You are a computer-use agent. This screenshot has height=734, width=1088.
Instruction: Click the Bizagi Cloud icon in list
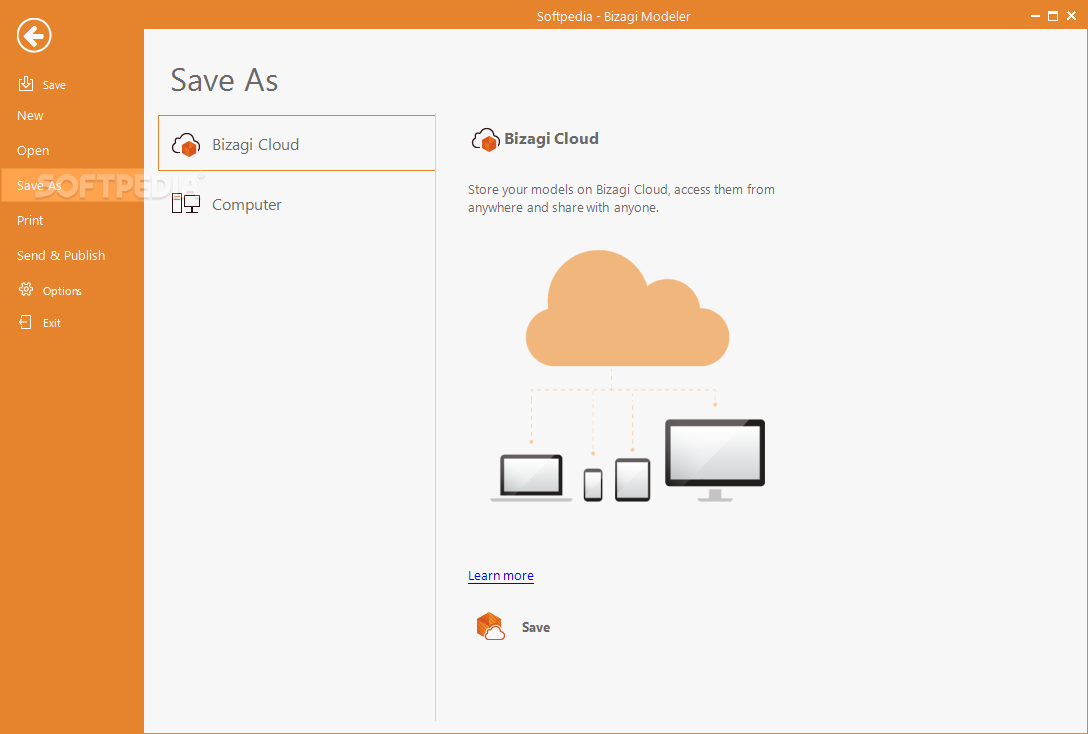click(186, 144)
